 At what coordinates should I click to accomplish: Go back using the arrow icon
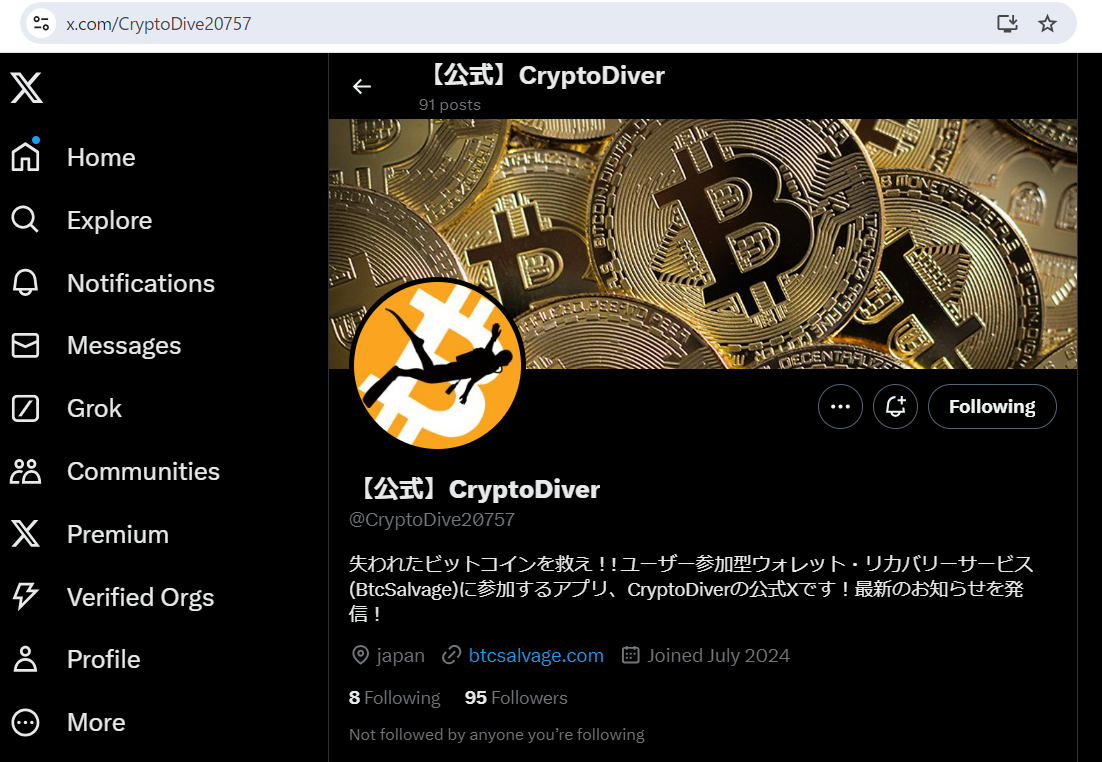pos(362,86)
